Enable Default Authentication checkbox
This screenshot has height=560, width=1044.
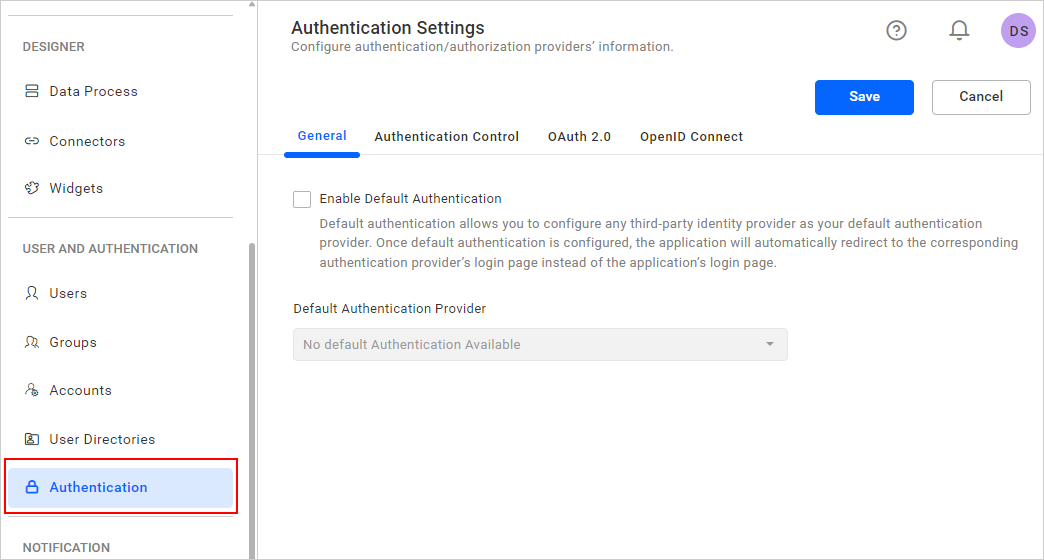pos(302,199)
